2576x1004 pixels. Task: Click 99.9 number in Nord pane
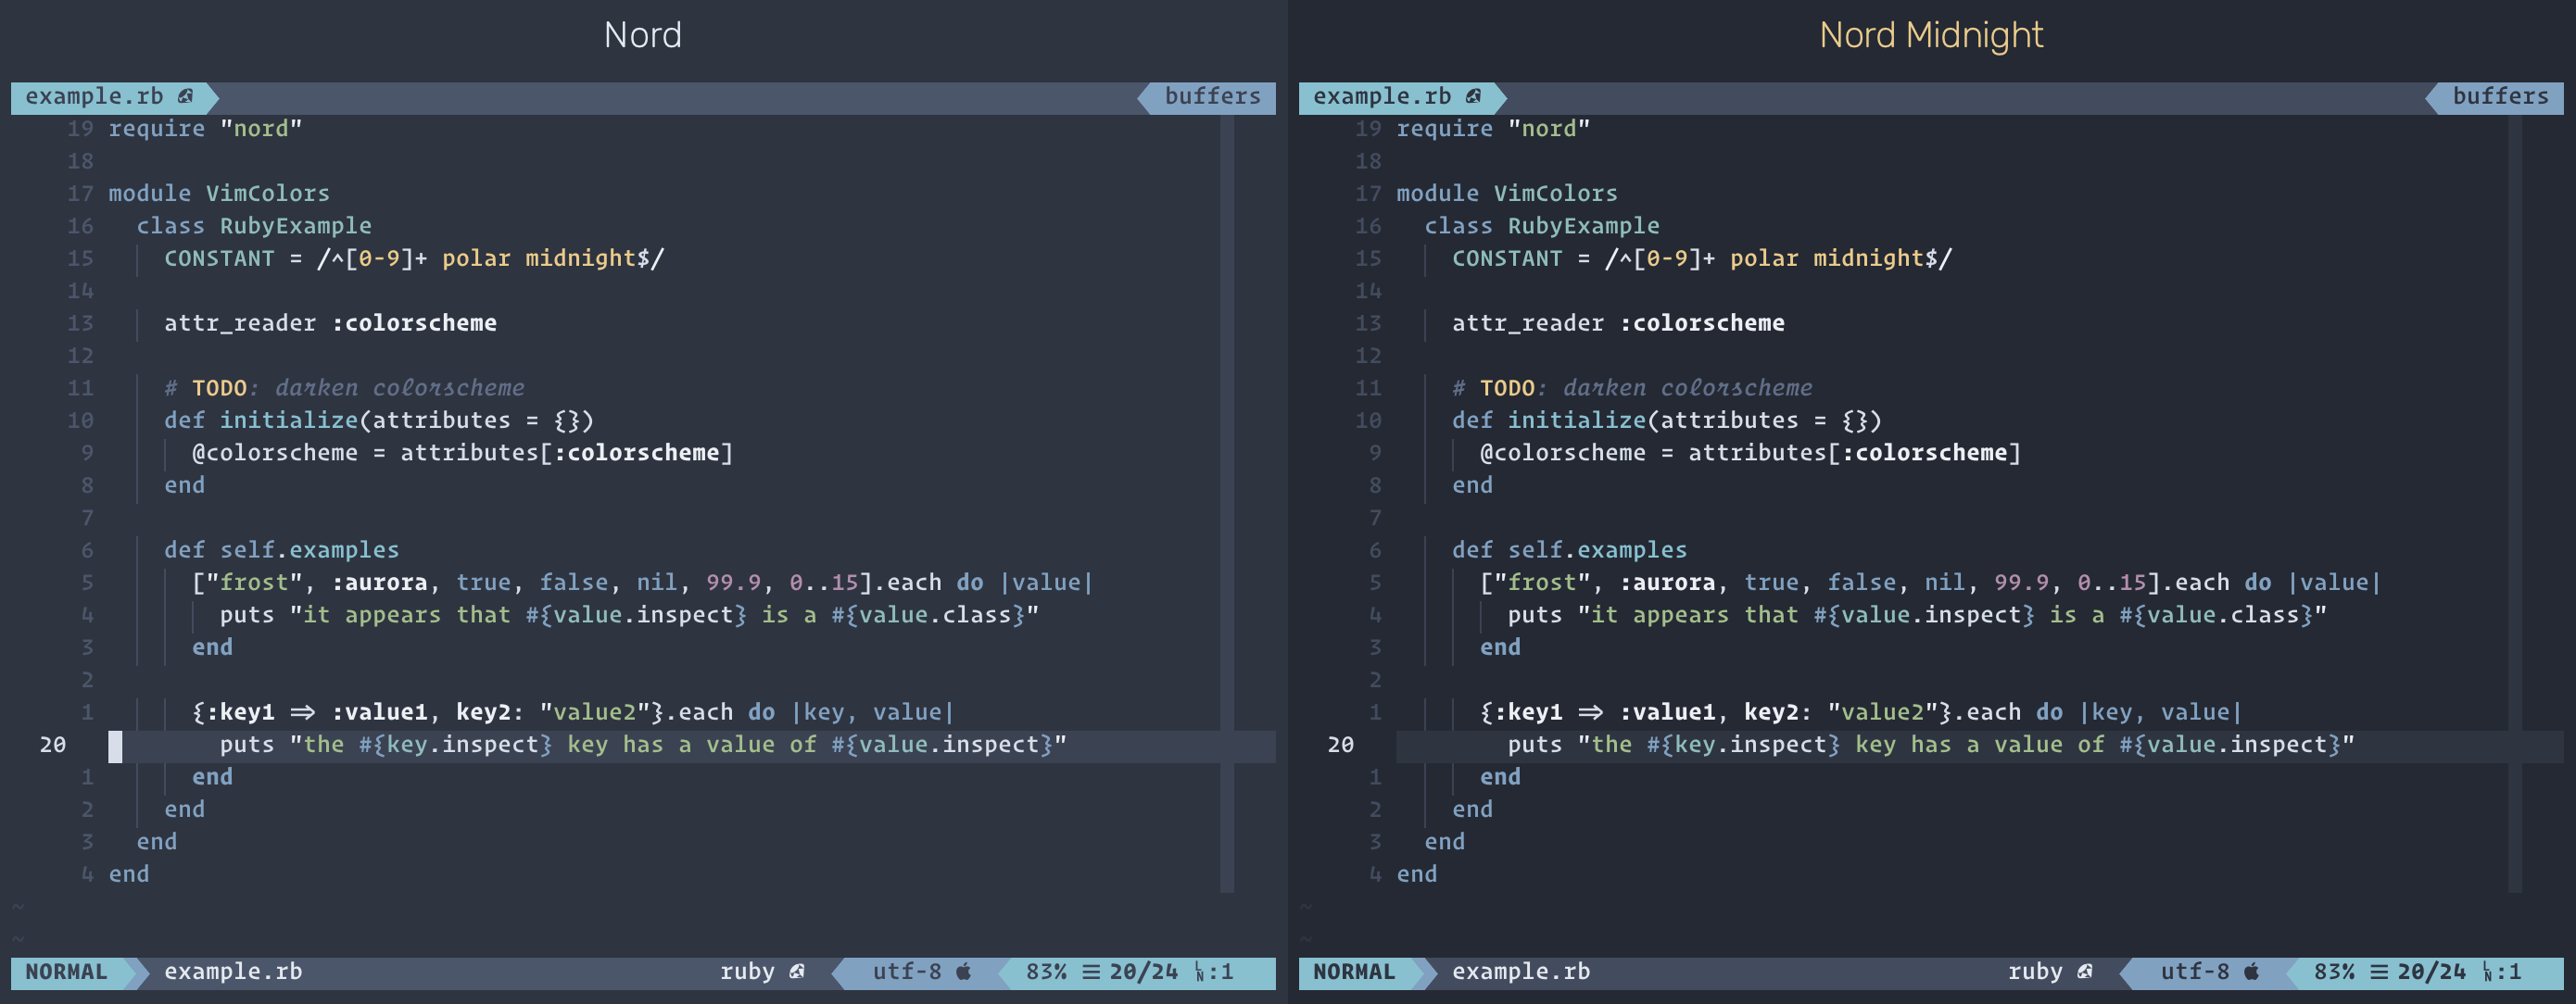[733, 582]
